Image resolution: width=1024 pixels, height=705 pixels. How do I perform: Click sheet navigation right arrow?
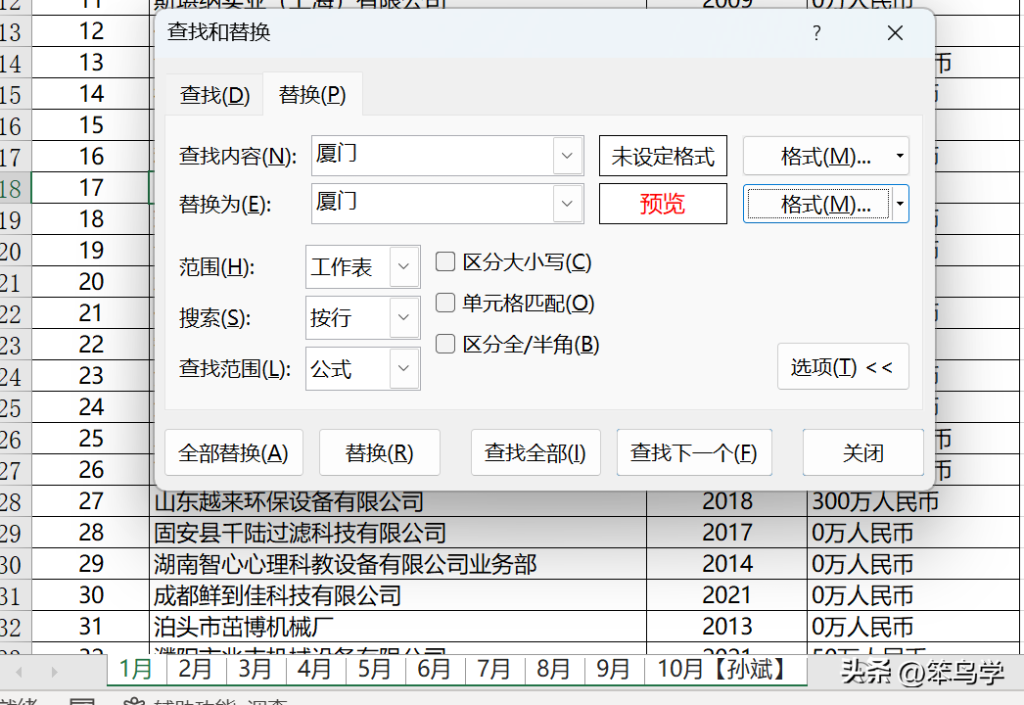point(54,672)
